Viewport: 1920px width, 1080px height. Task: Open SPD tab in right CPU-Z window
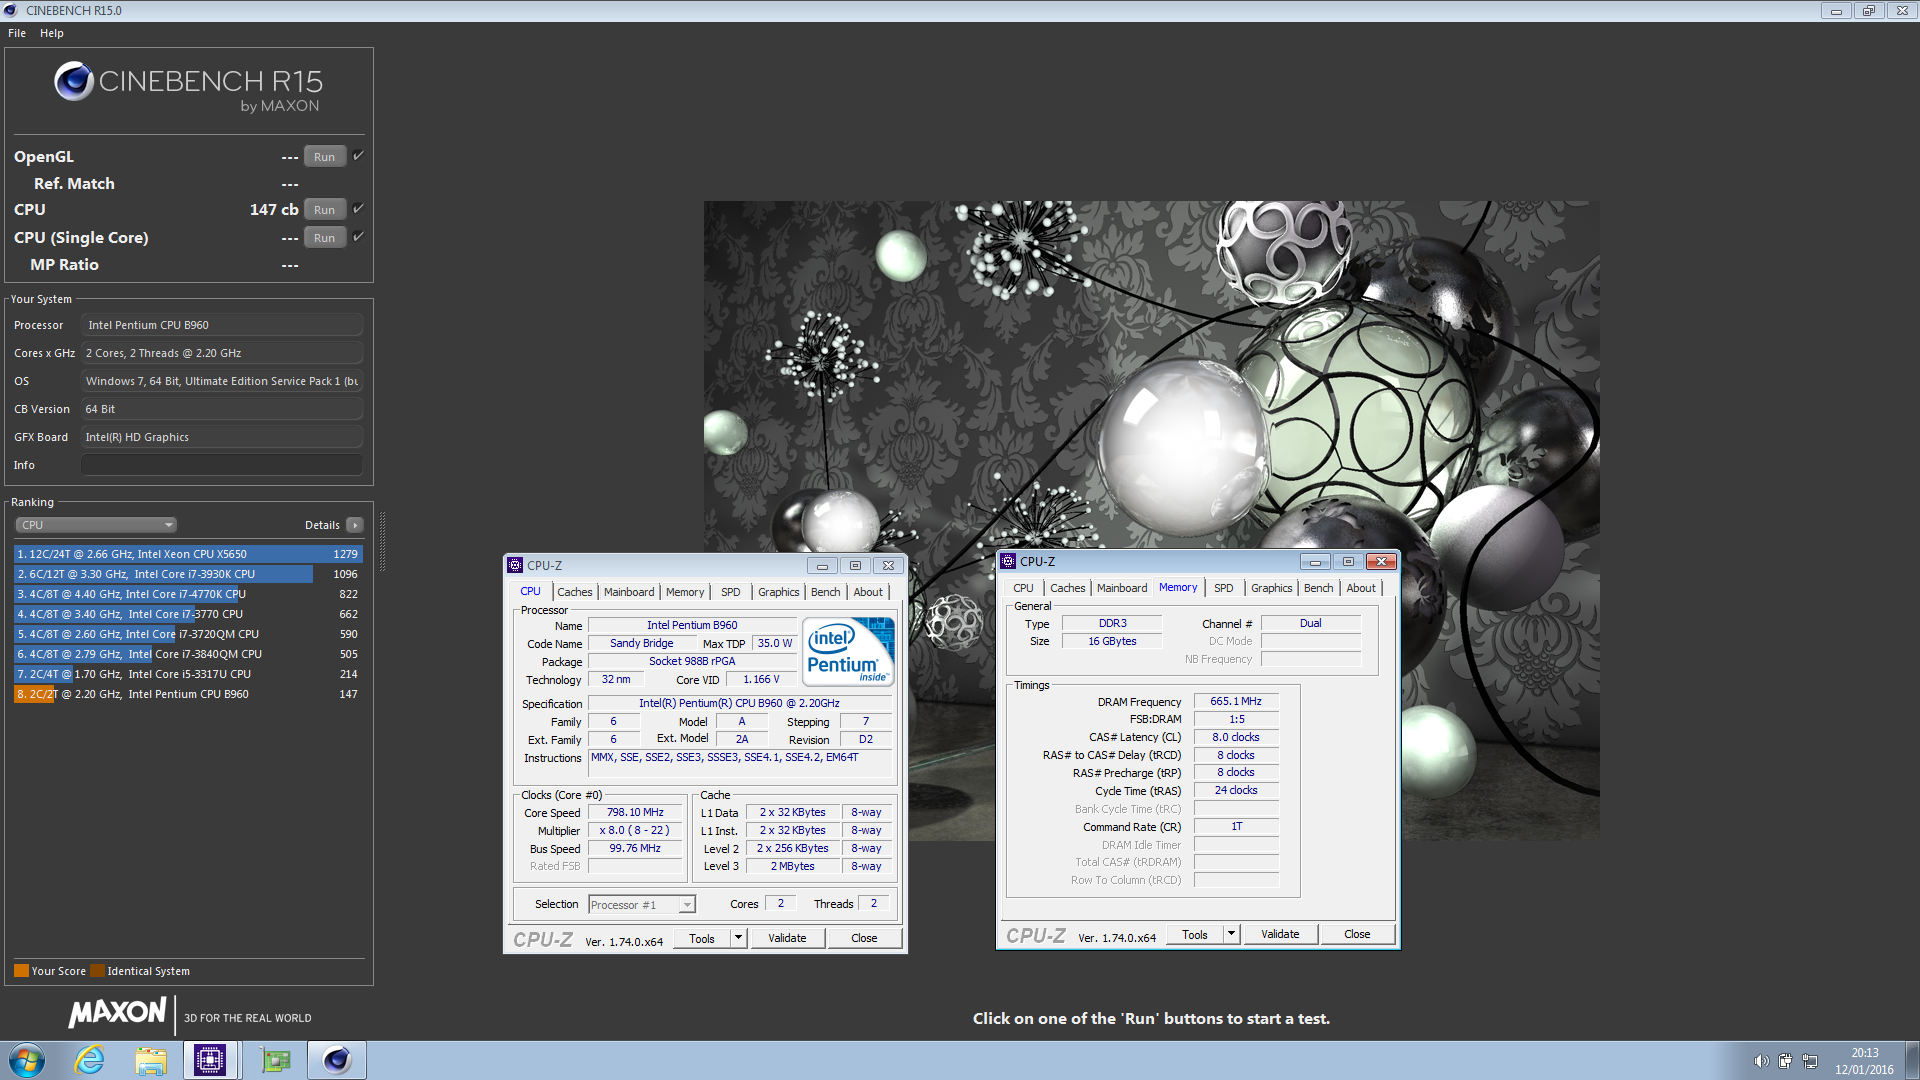tap(1224, 588)
